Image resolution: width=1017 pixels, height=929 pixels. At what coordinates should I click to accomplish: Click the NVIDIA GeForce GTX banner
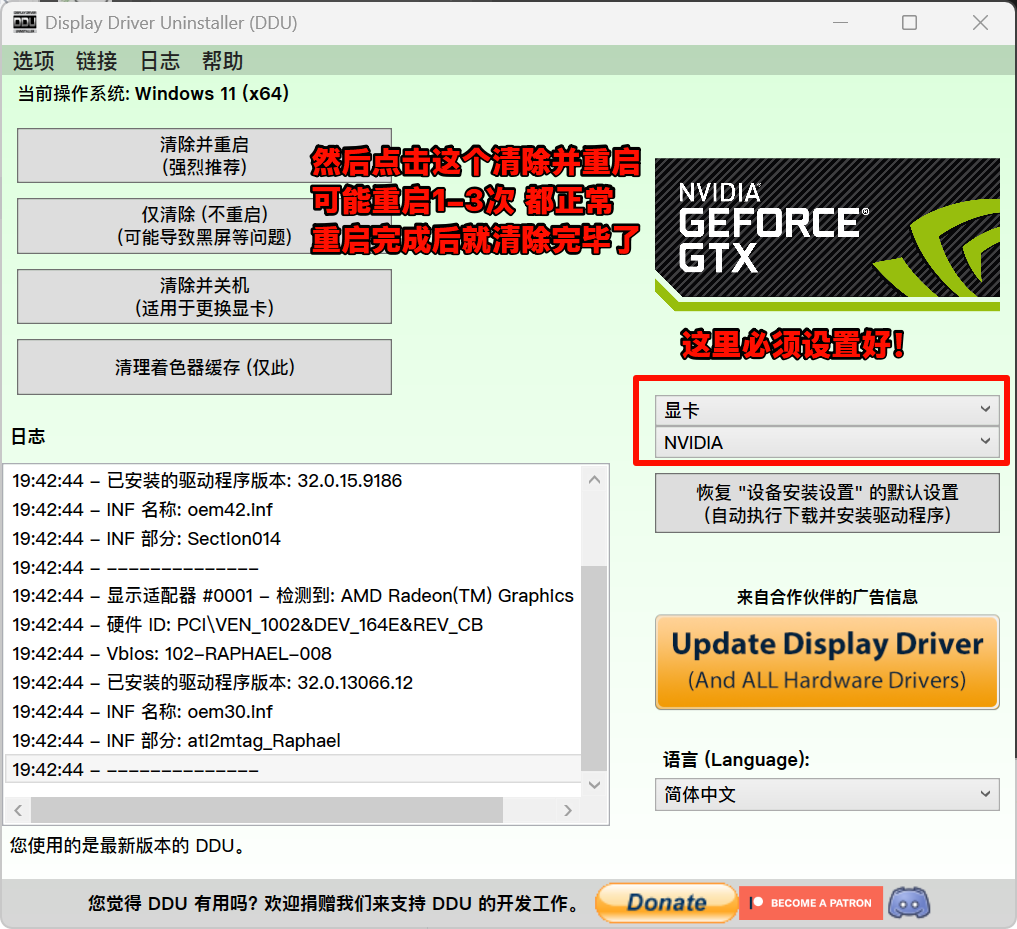click(827, 232)
